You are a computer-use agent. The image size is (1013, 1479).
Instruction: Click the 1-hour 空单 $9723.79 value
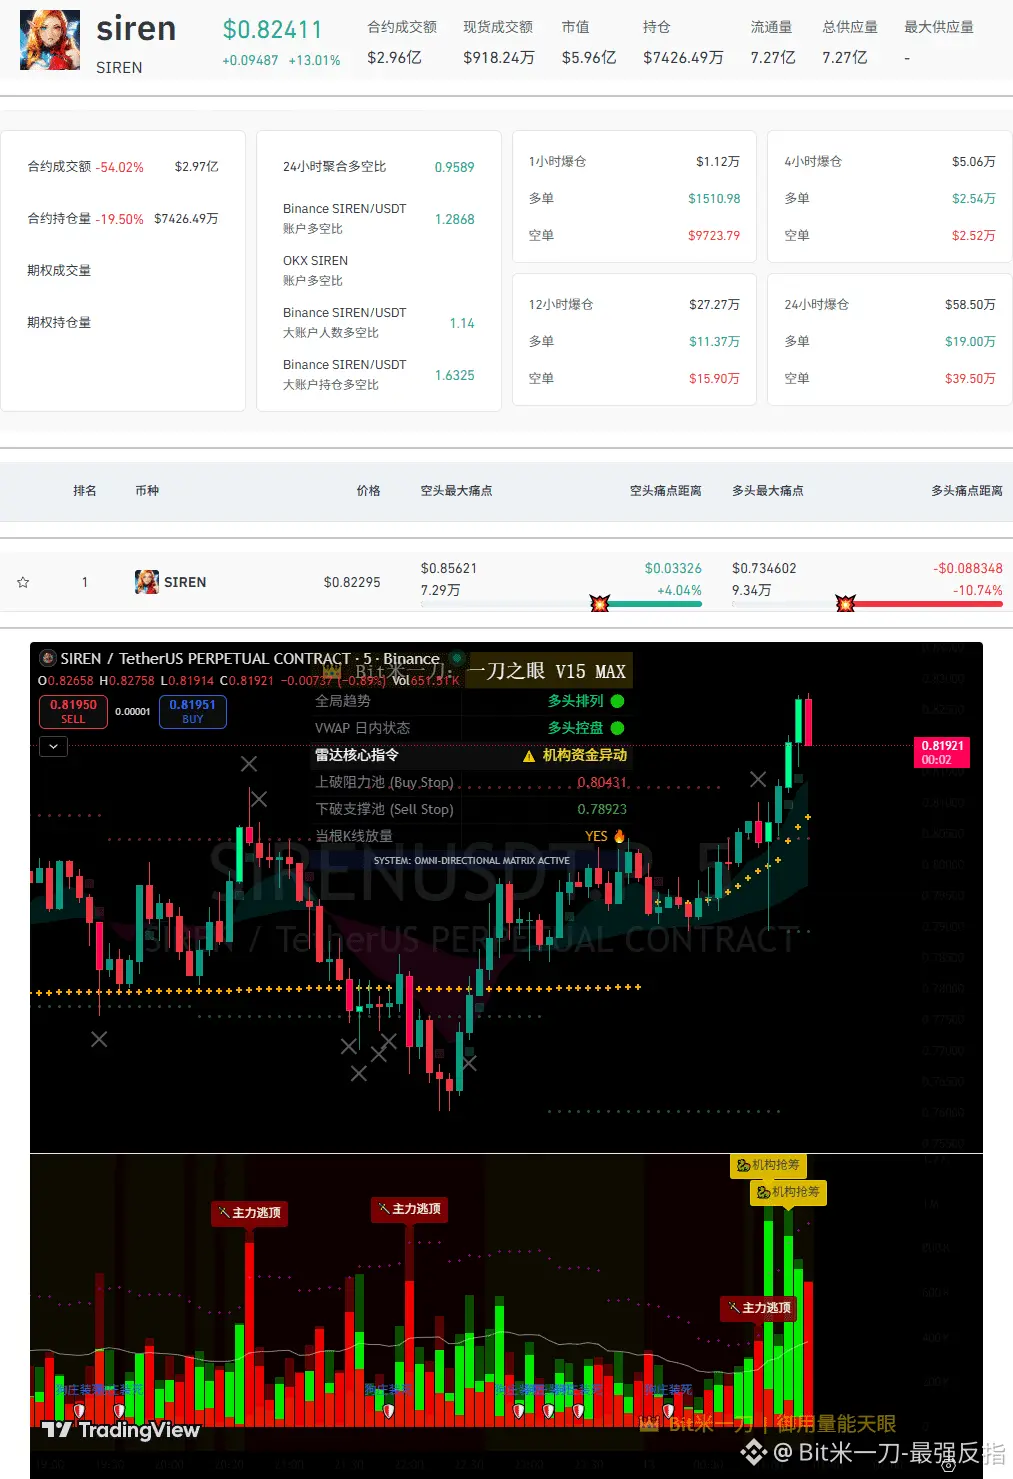714,235
